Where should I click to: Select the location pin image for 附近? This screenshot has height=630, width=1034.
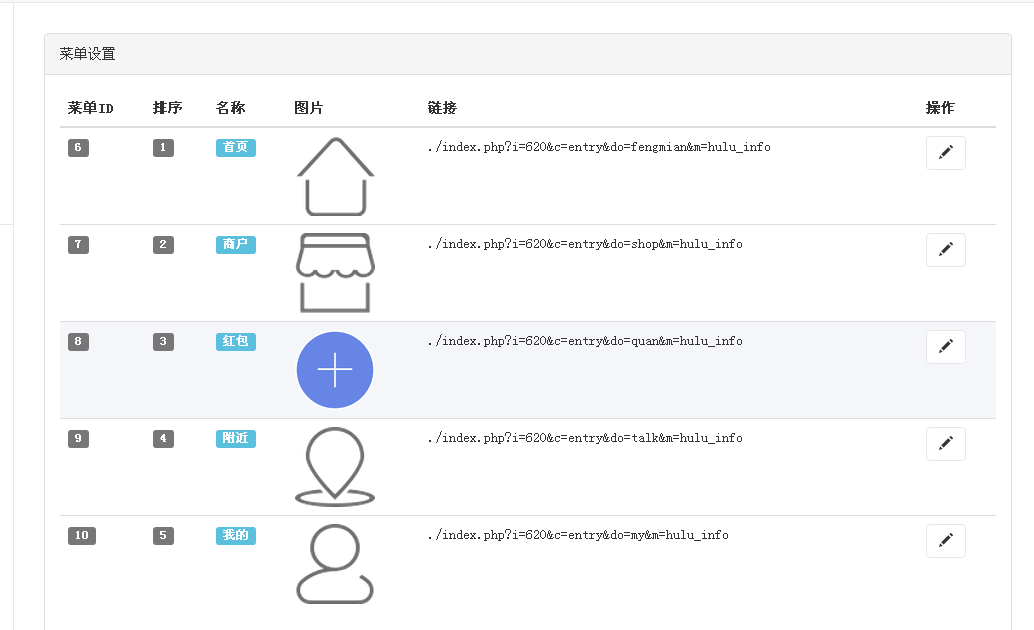(x=335, y=467)
